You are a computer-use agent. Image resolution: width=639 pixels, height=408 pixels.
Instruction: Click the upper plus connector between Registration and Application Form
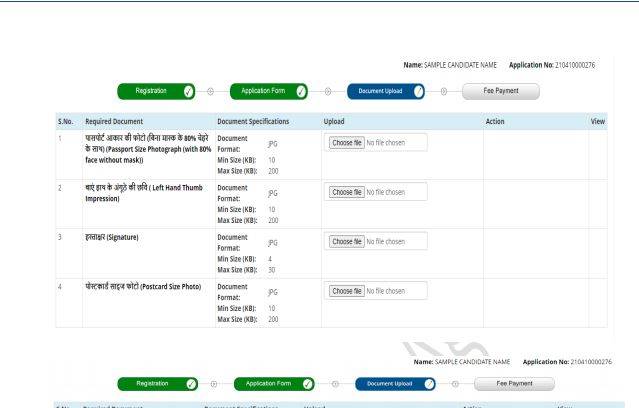click(x=210, y=92)
